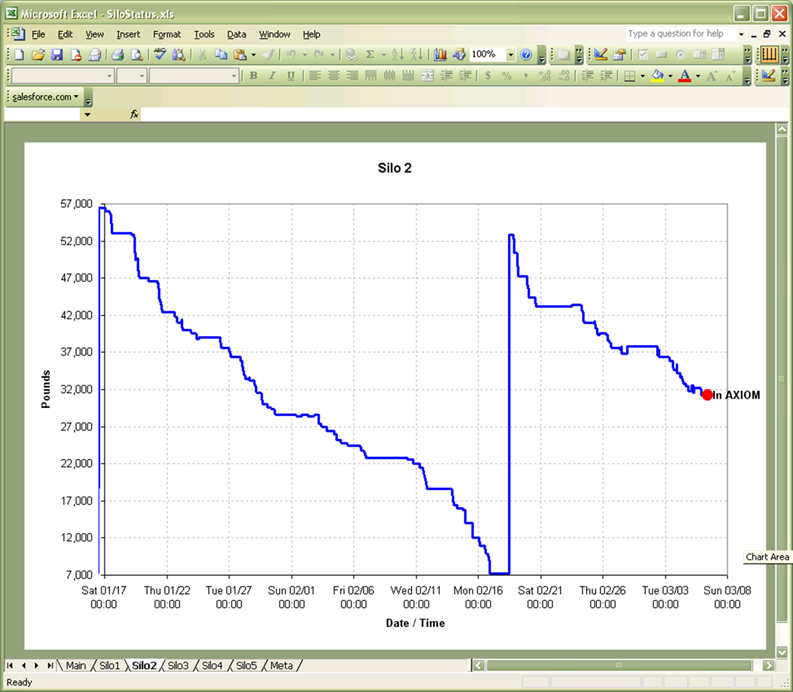Click the last-sheet tab navigation arrow
Image resolution: width=793 pixels, height=692 pixels.
50,666
